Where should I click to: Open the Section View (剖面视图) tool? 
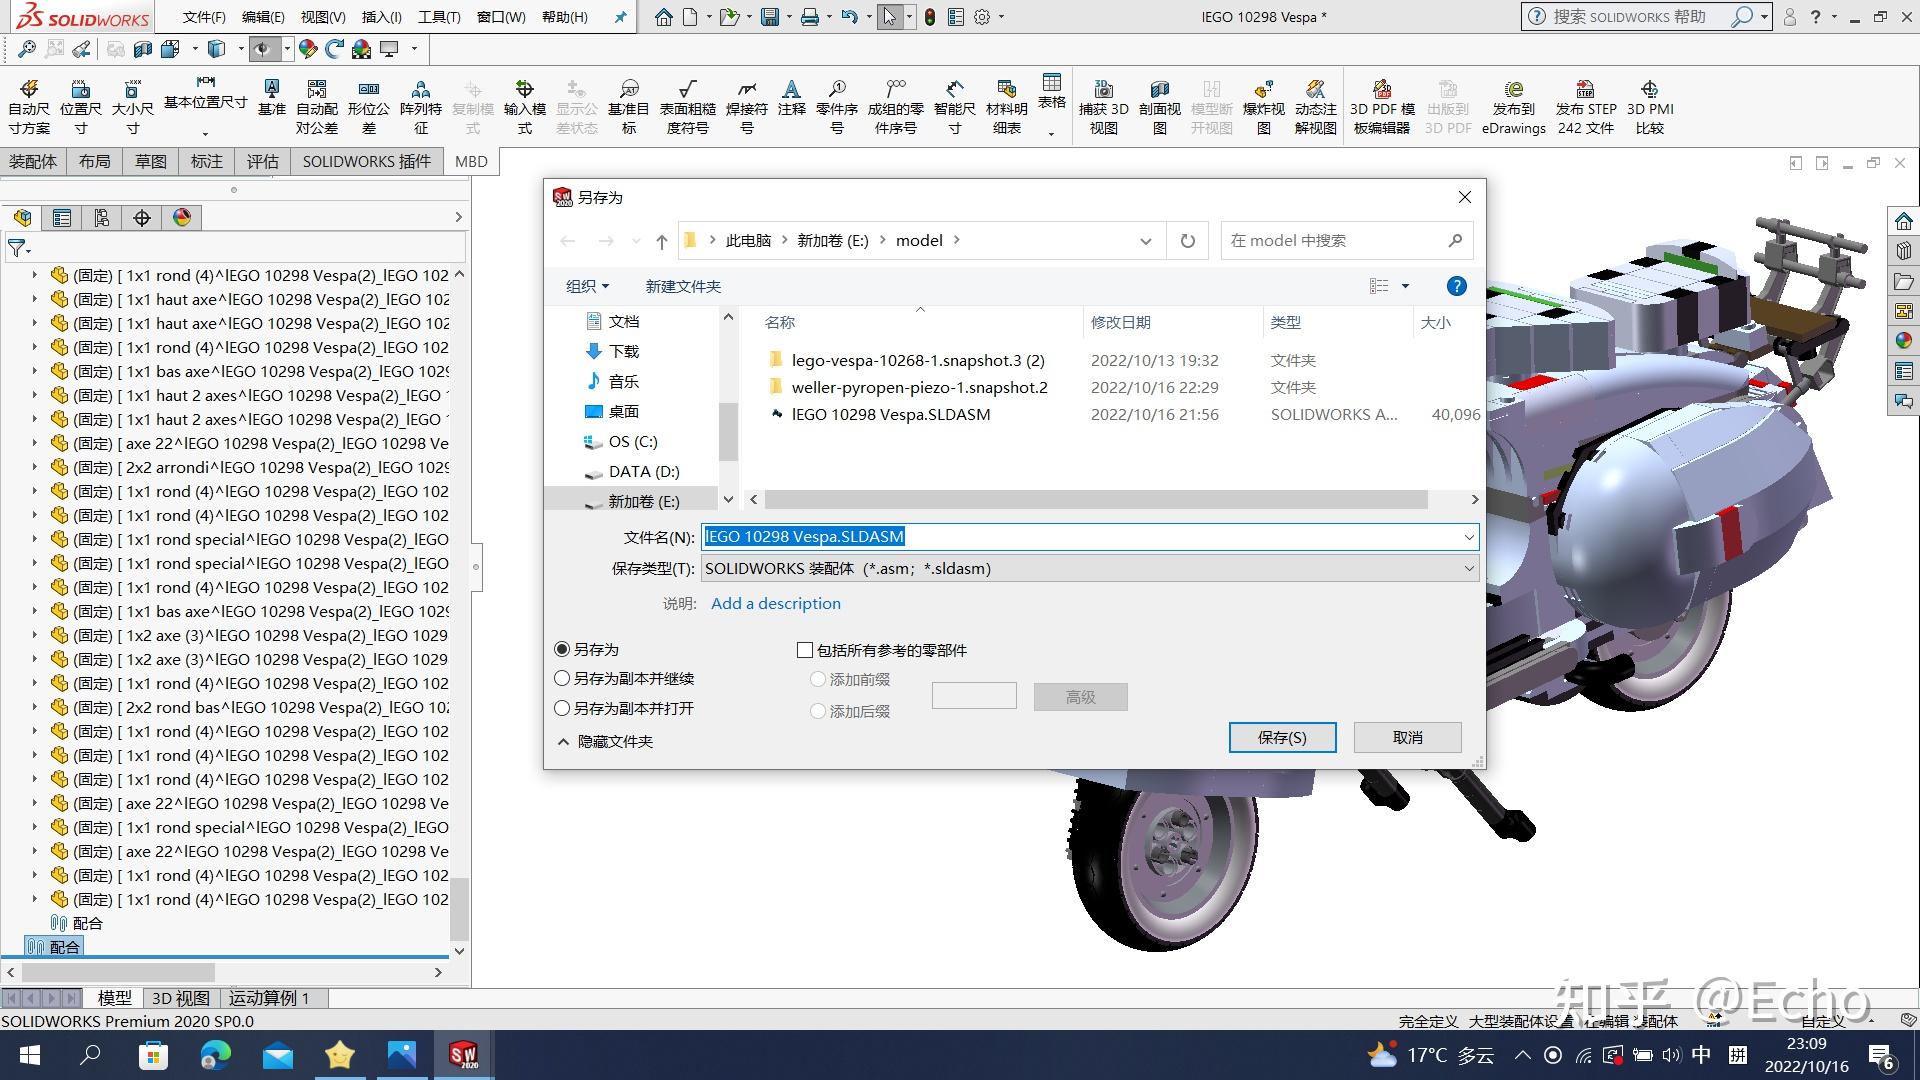pos(1160,107)
